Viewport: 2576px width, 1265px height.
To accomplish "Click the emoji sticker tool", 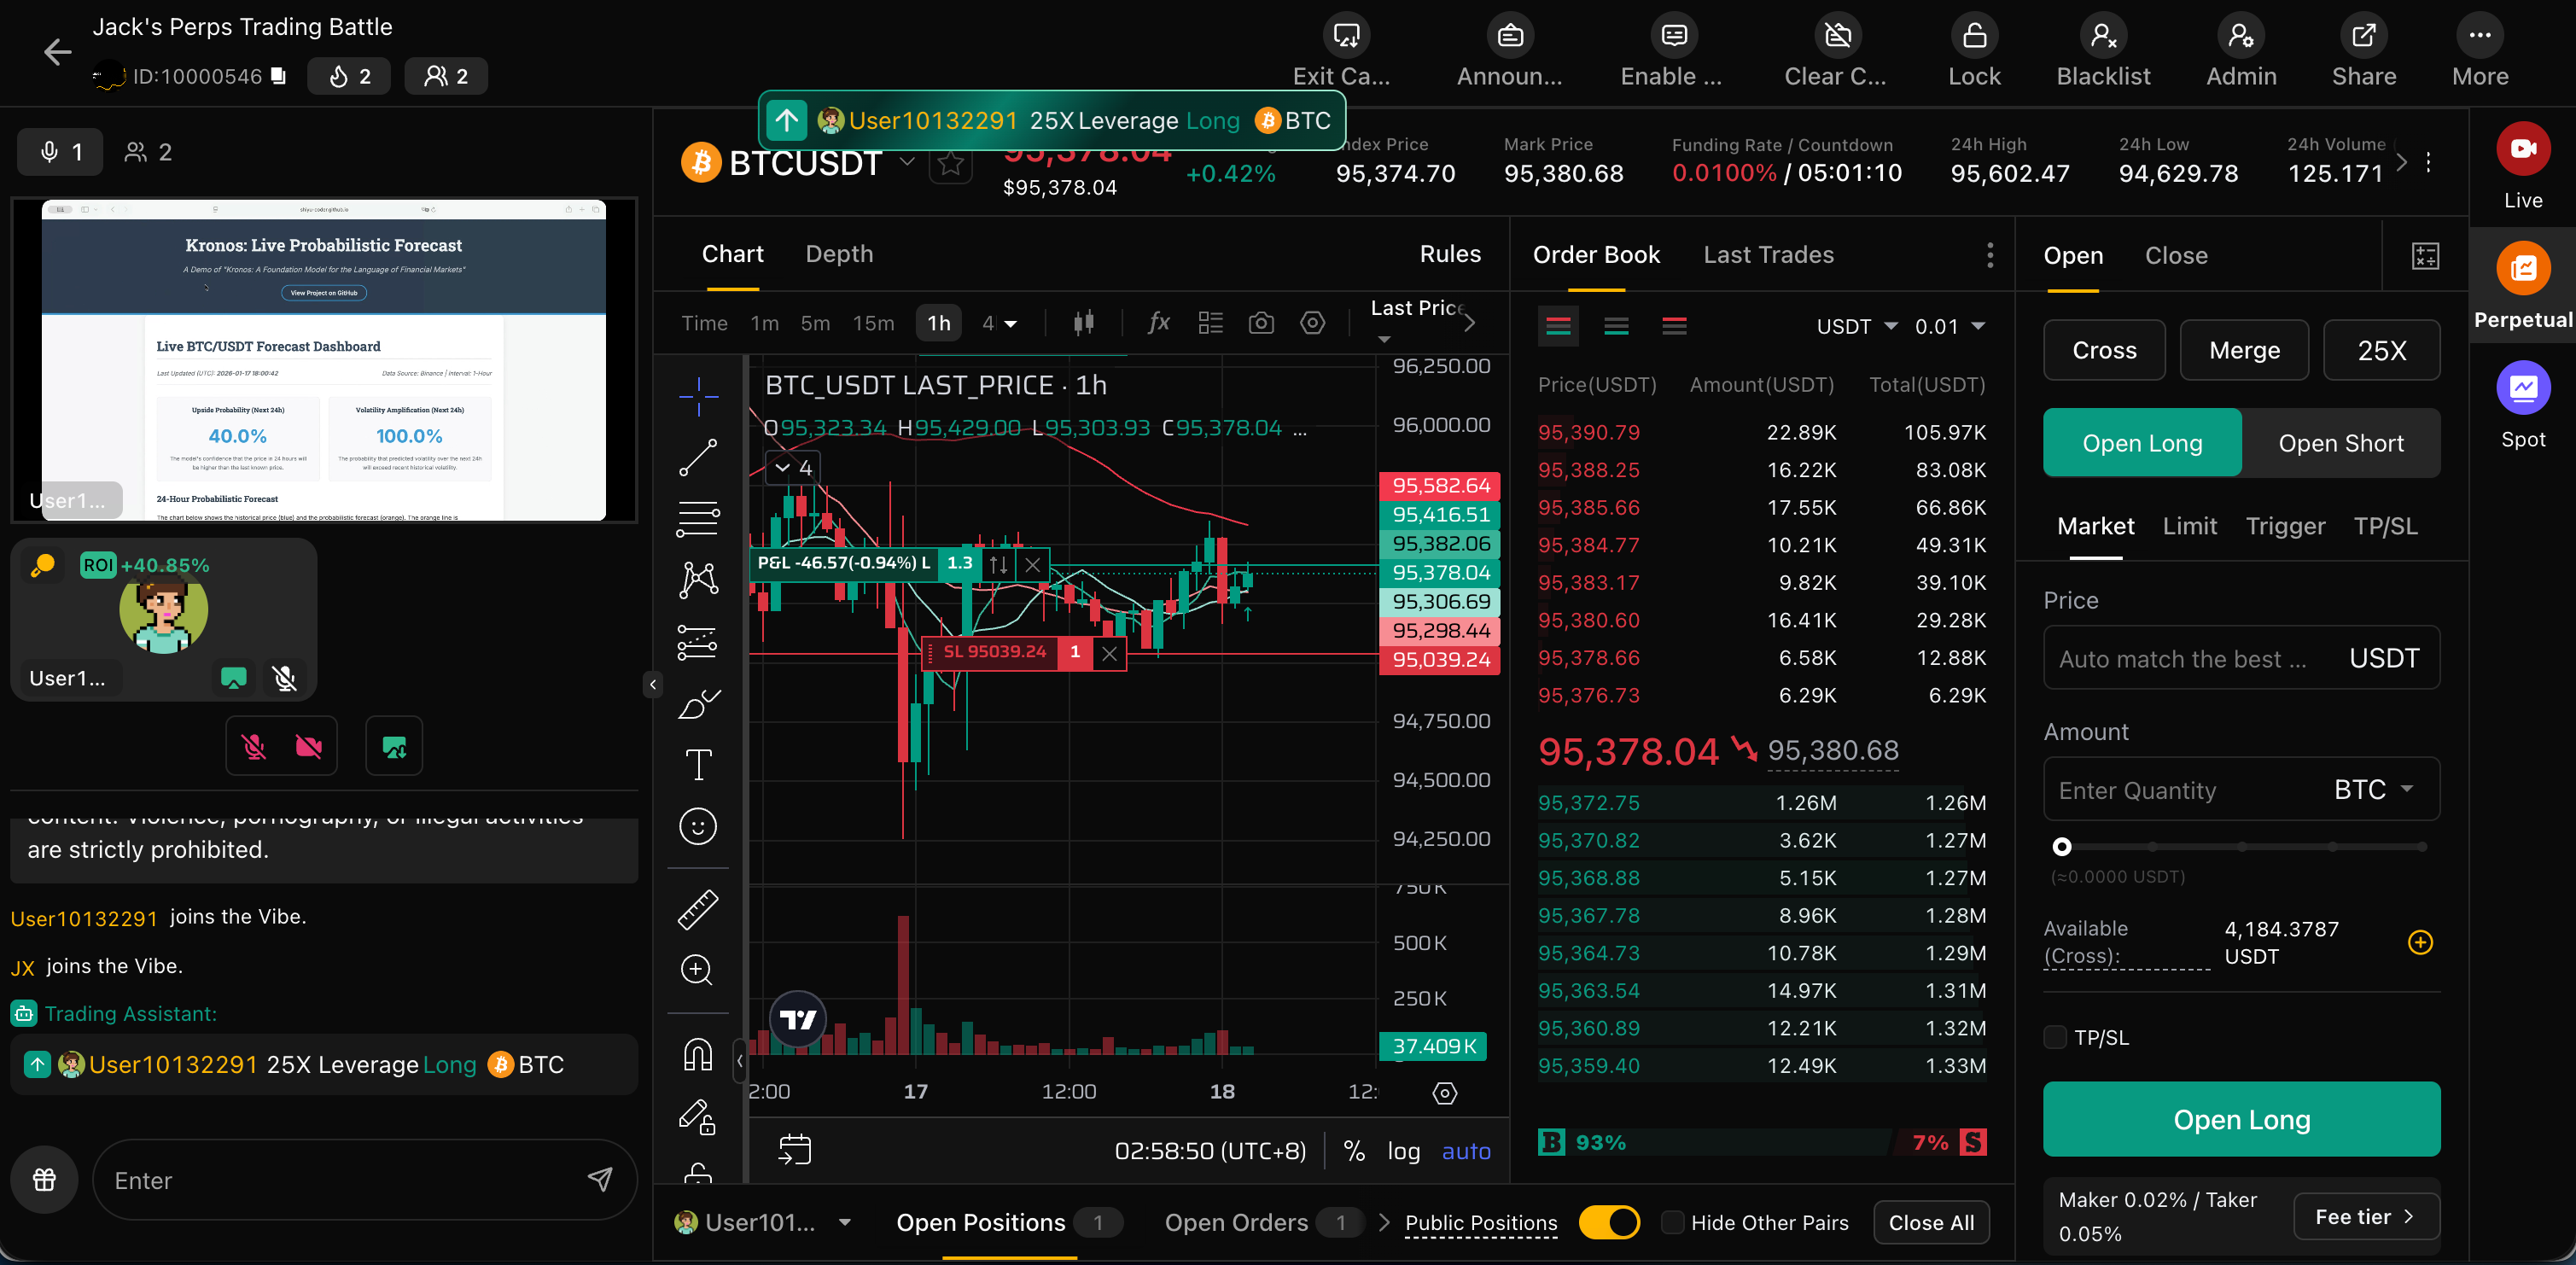I will click(698, 826).
